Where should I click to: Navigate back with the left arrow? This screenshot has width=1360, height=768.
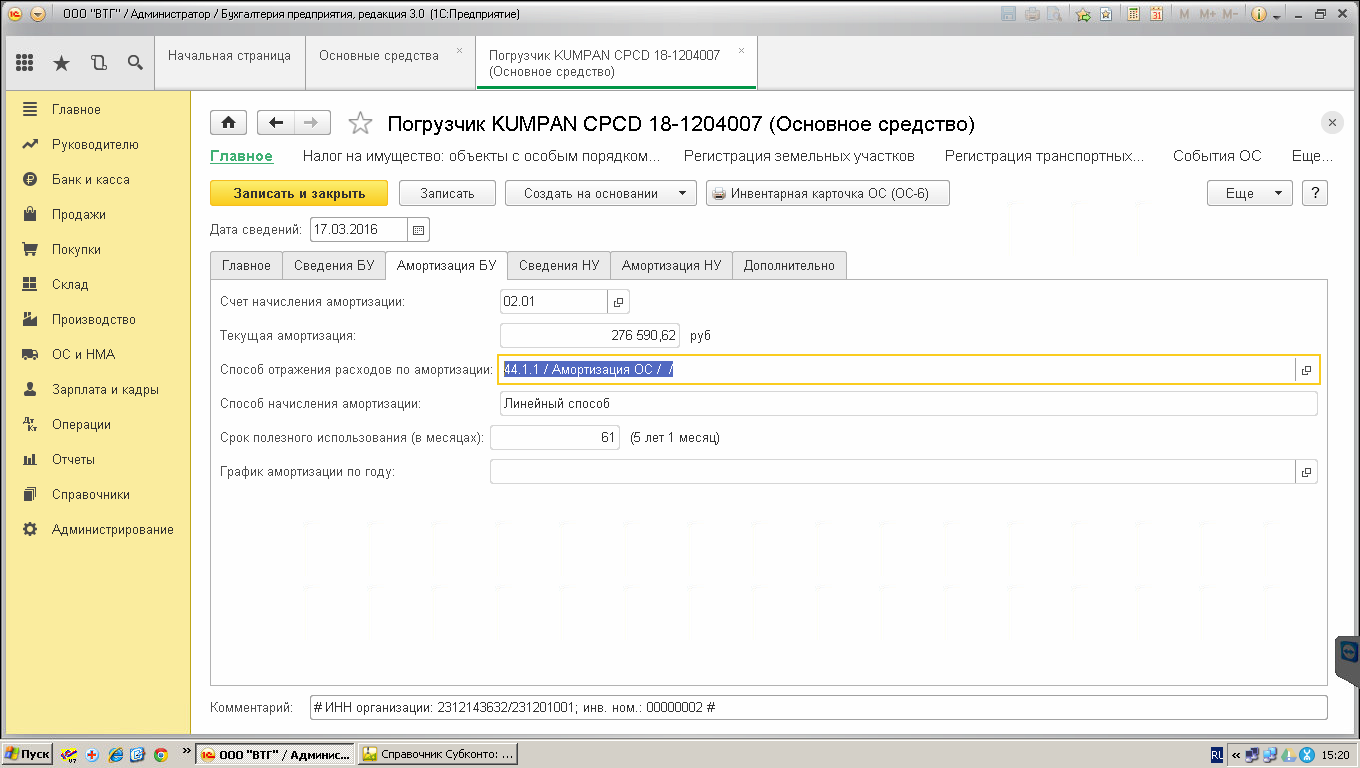coord(276,123)
